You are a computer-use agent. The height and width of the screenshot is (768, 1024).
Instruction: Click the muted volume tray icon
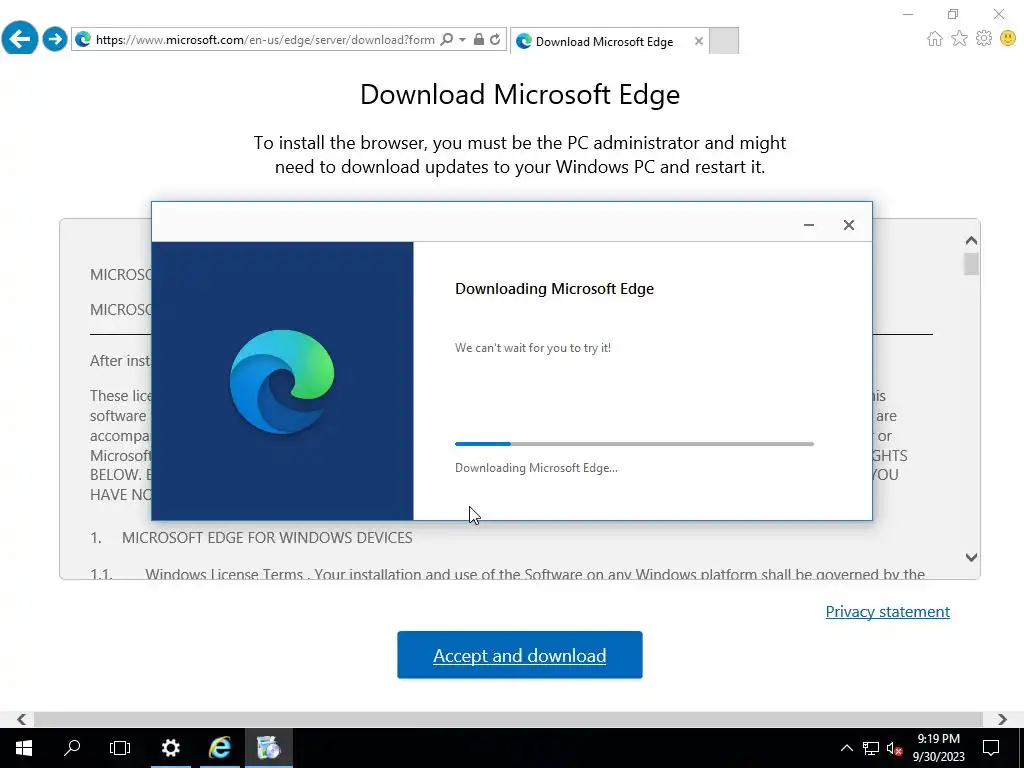tap(894, 748)
